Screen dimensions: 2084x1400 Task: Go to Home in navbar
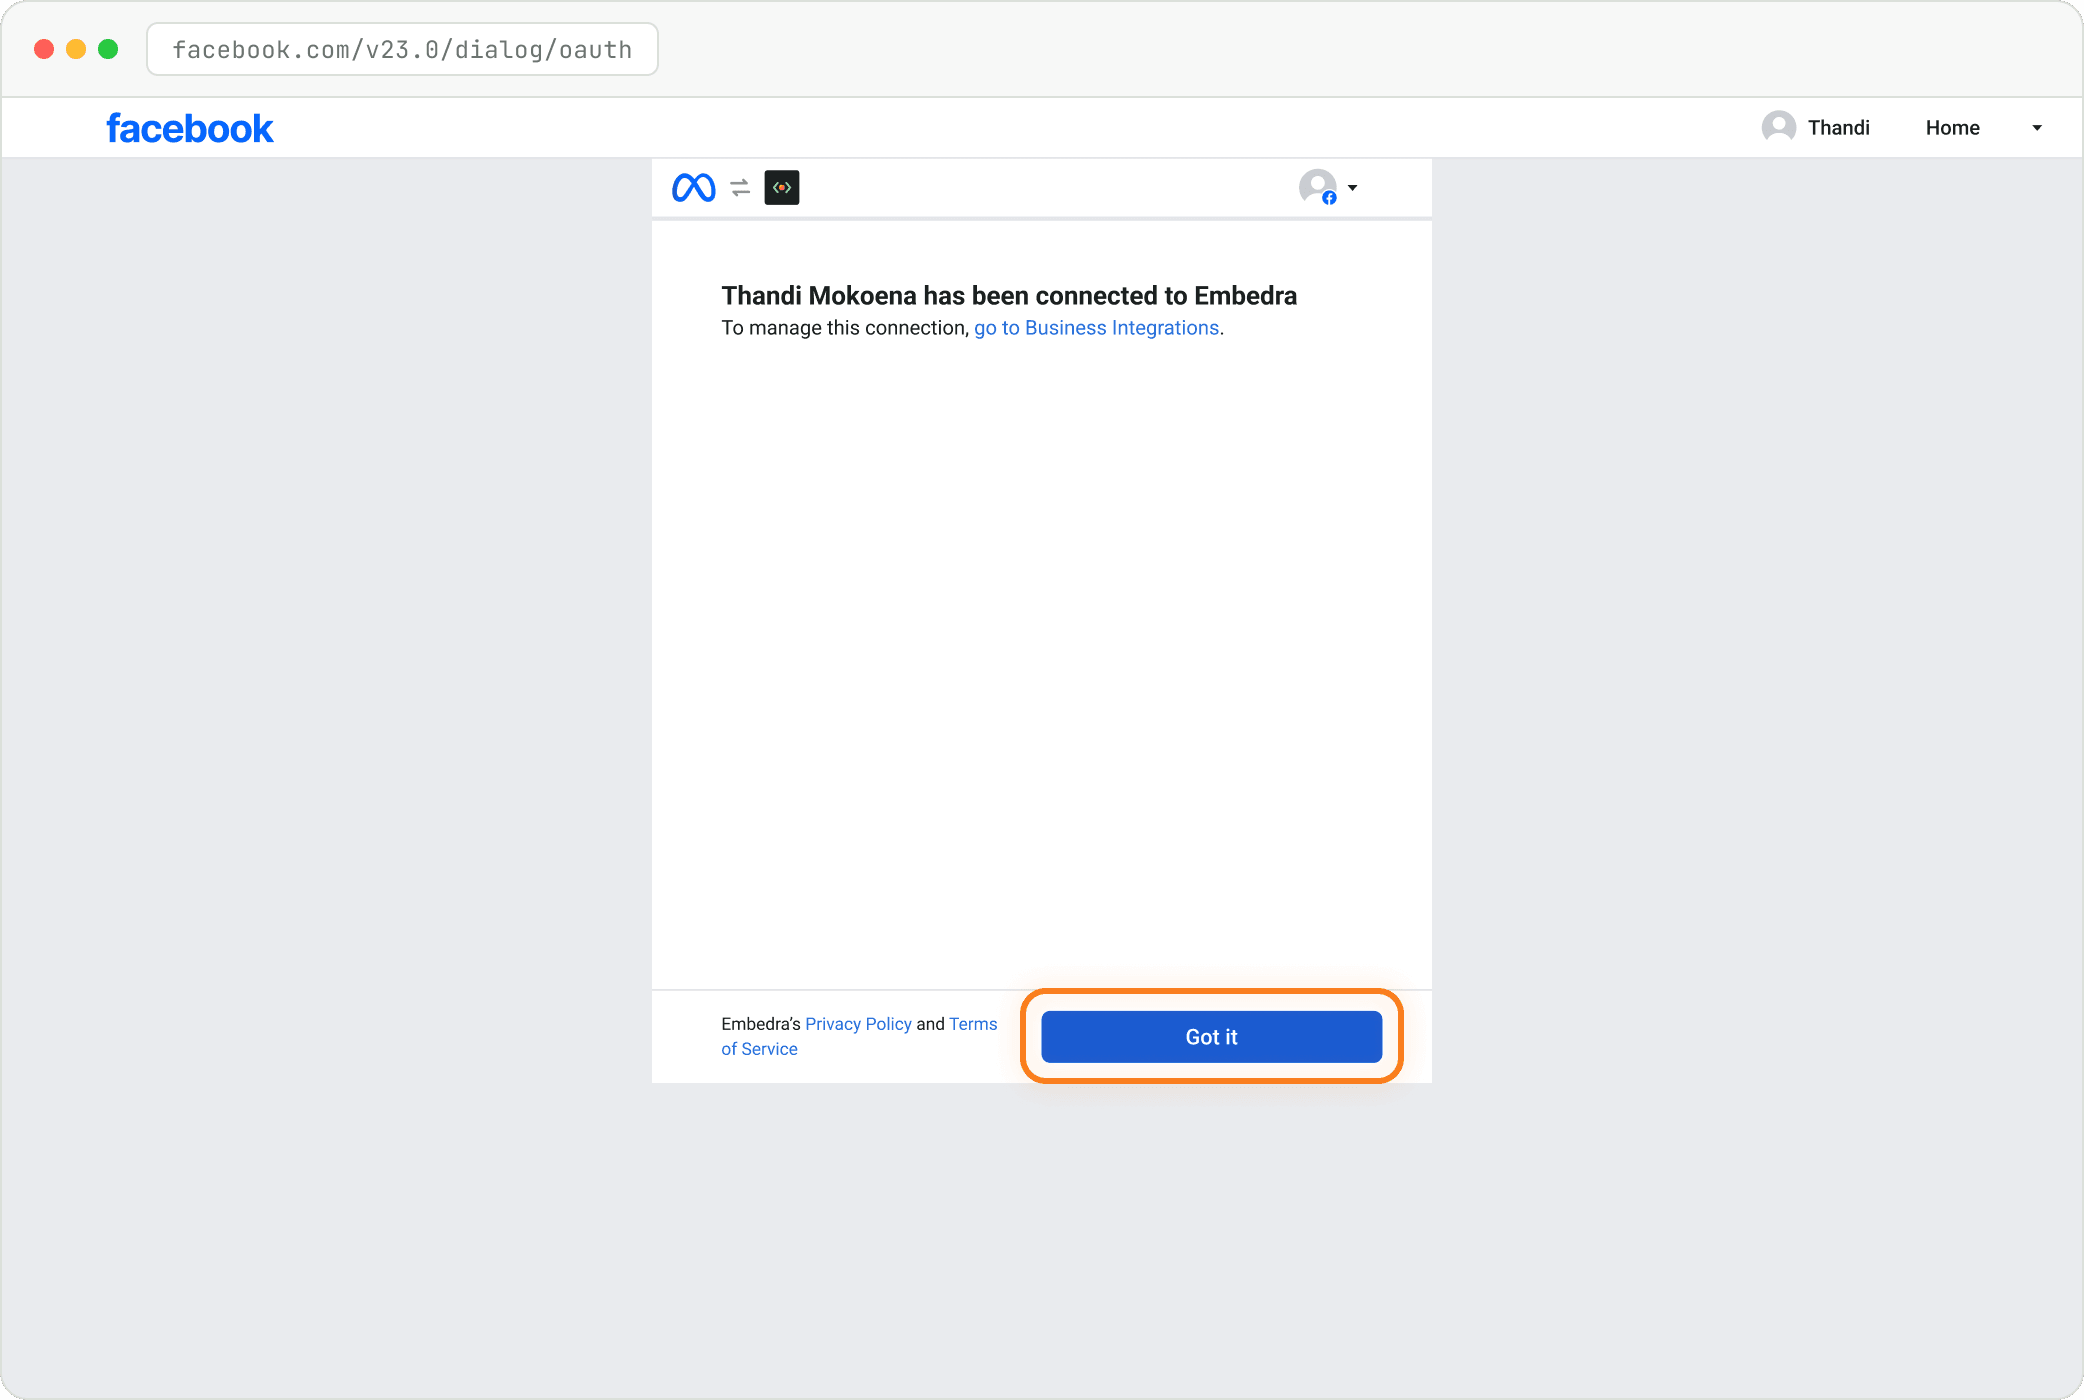[x=1953, y=128]
